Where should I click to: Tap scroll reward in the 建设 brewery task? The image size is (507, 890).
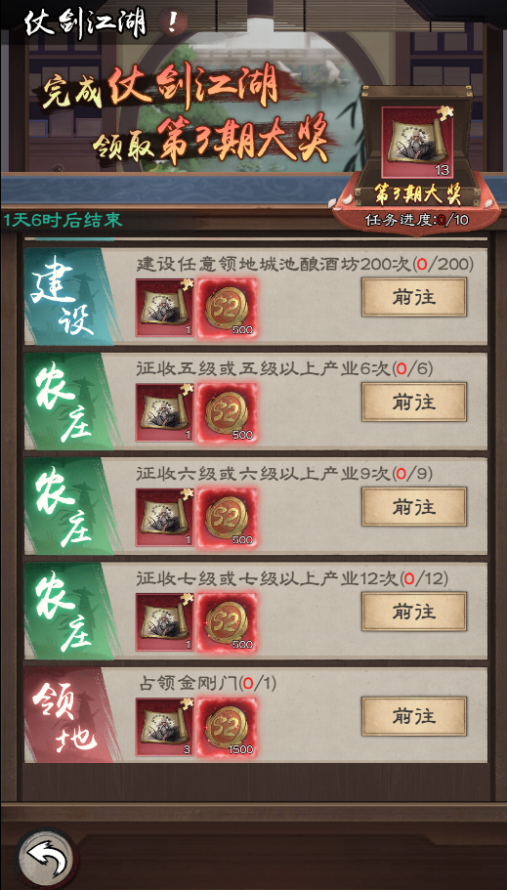(x=164, y=307)
